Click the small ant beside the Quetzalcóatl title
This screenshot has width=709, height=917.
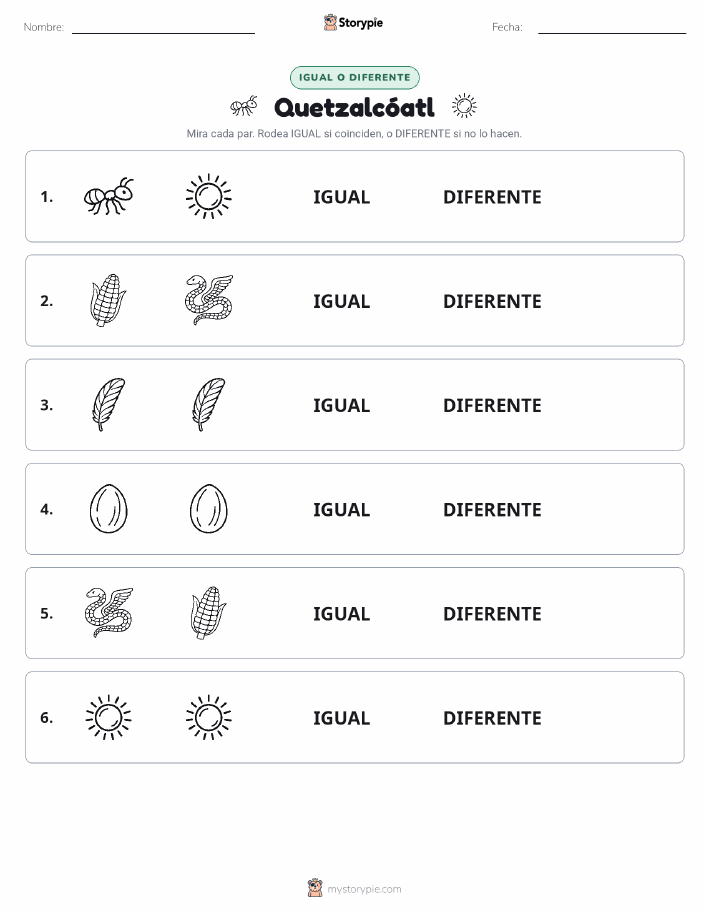[x=244, y=106]
